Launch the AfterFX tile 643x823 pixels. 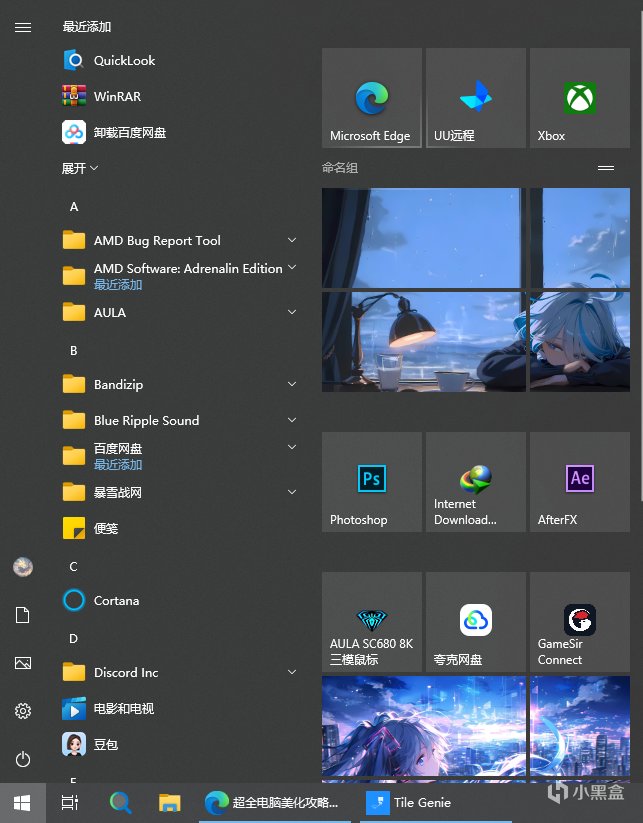579,482
